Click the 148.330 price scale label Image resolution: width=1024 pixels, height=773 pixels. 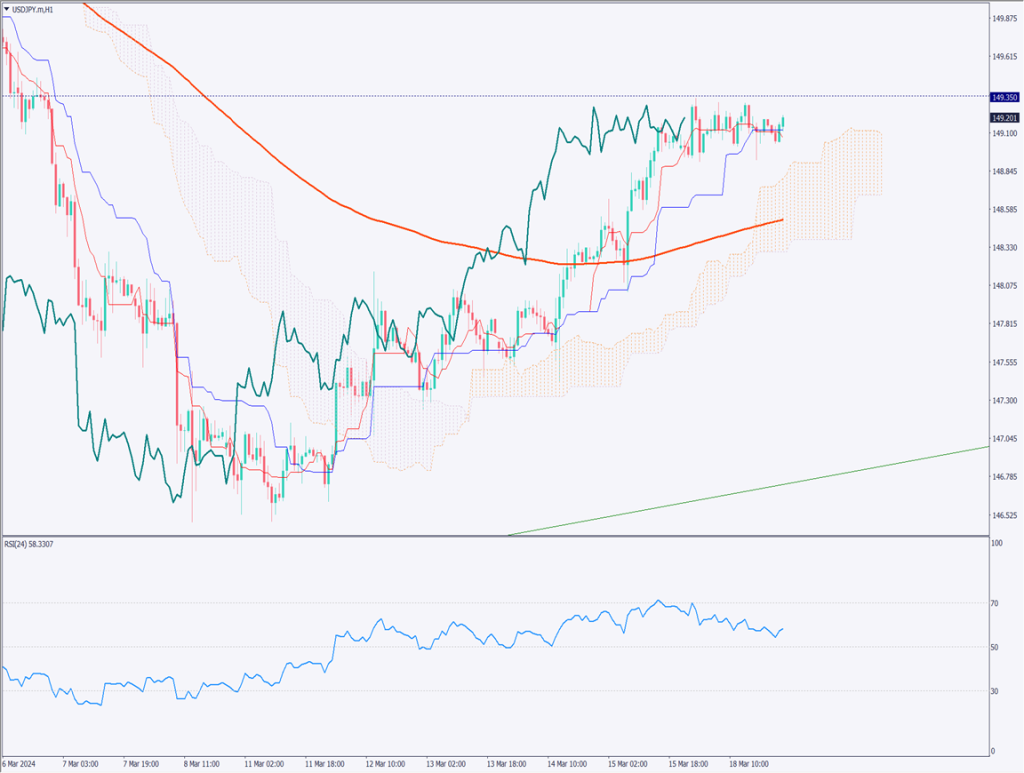(1004, 248)
